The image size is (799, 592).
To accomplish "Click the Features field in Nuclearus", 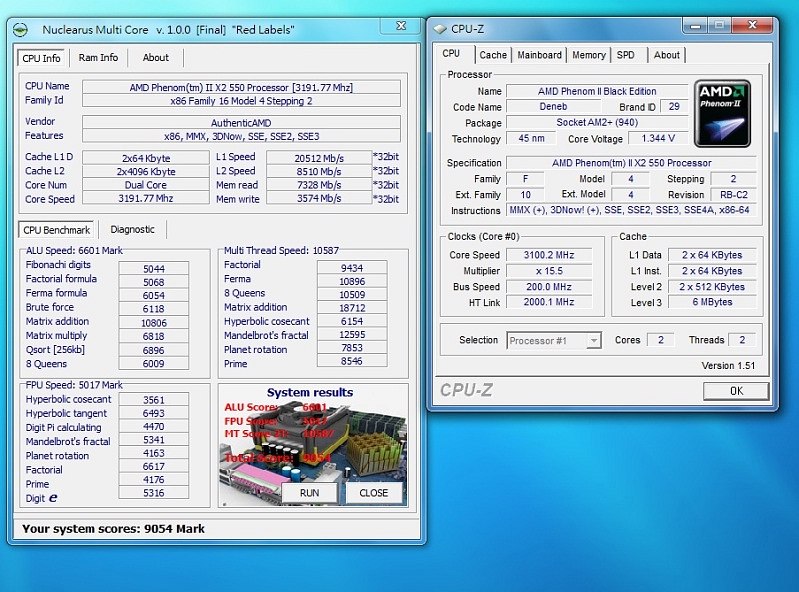I will pos(241,136).
